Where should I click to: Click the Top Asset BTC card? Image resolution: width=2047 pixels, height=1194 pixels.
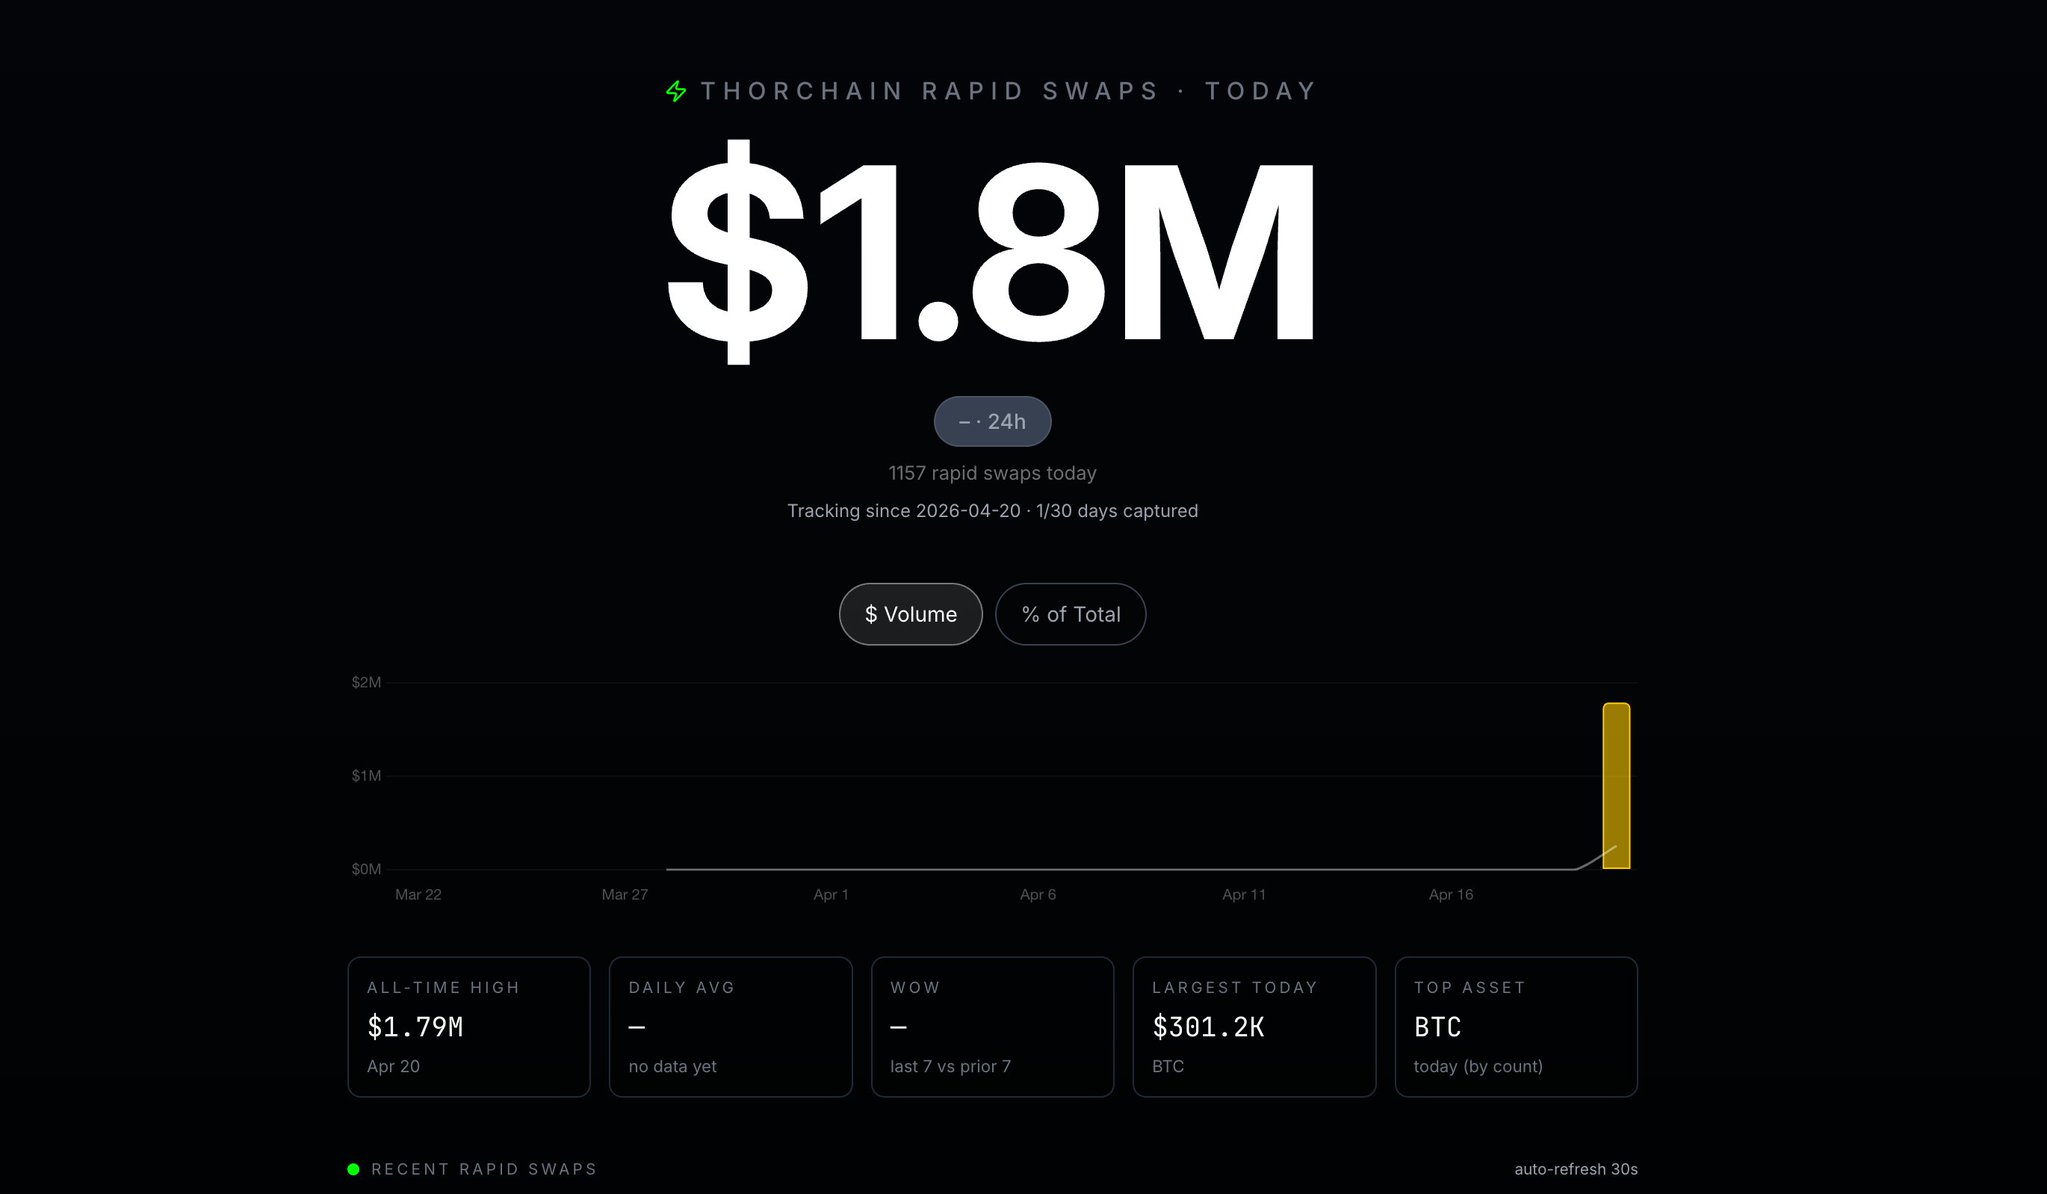(1516, 1026)
